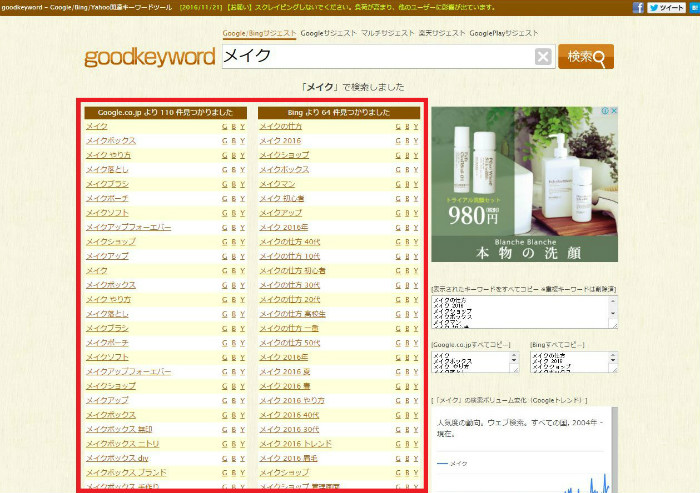Open Bing keyword メイクマン
Viewport: 700px width, 493px height.
[277, 184]
